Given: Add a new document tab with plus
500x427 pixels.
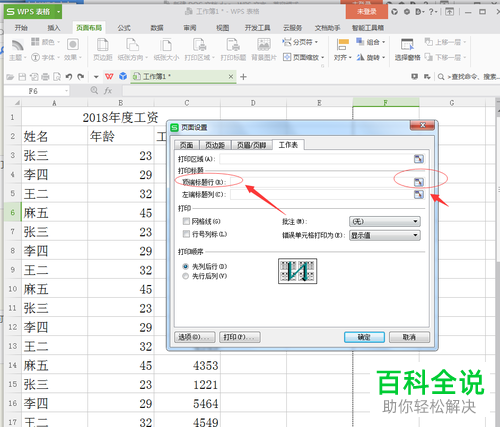Looking at the screenshot, I should click(243, 77).
